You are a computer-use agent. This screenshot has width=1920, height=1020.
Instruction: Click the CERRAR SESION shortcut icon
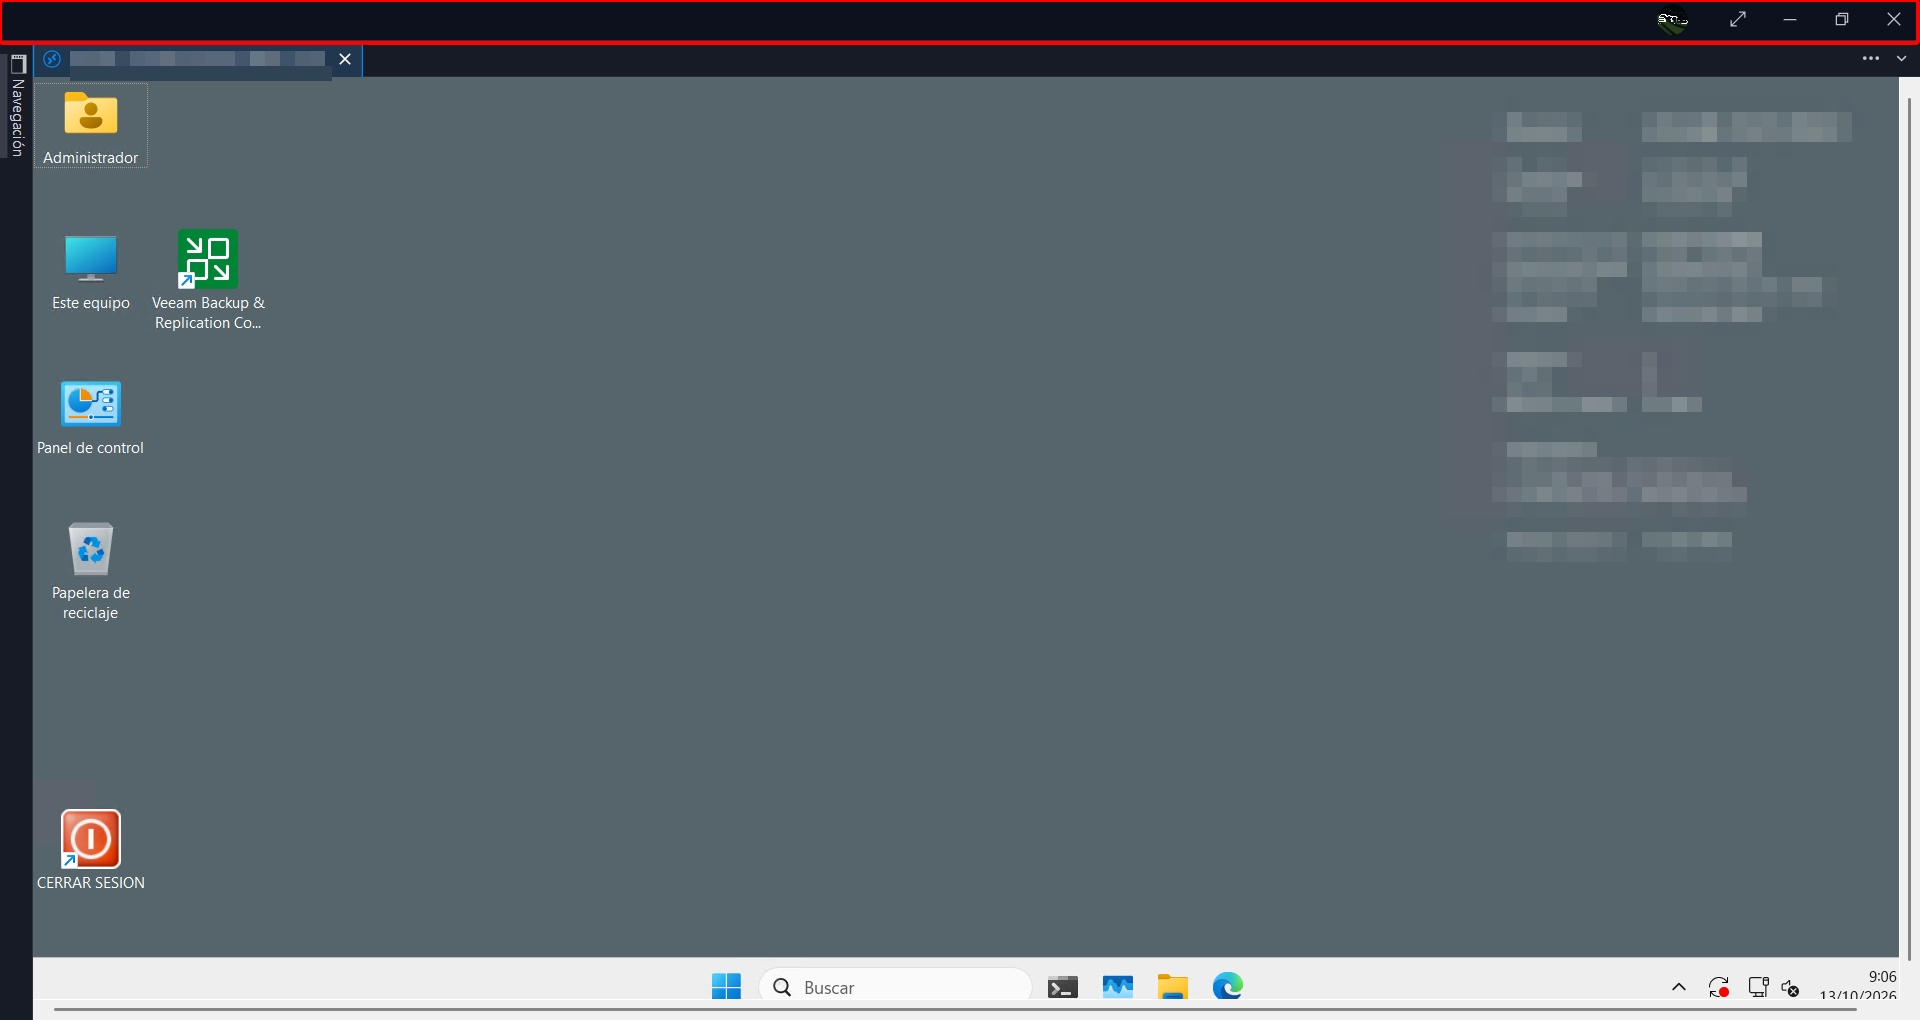[x=91, y=839]
